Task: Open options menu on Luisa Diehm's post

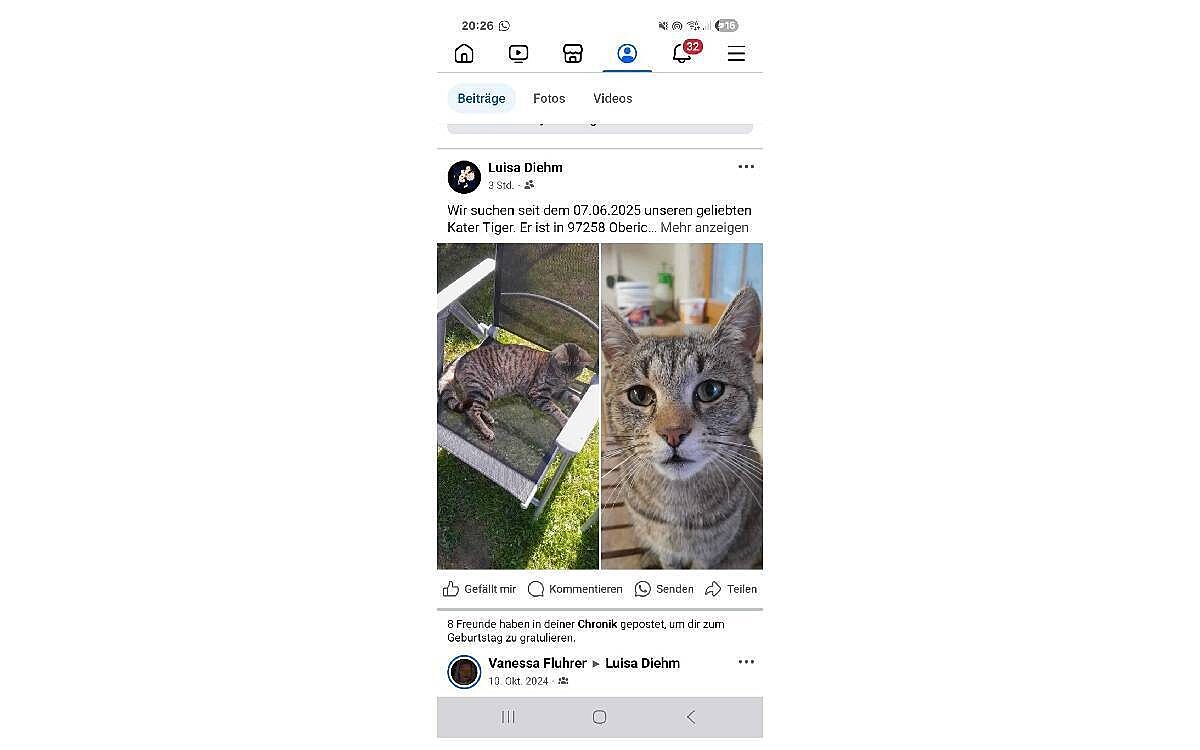Action: (746, 167)
